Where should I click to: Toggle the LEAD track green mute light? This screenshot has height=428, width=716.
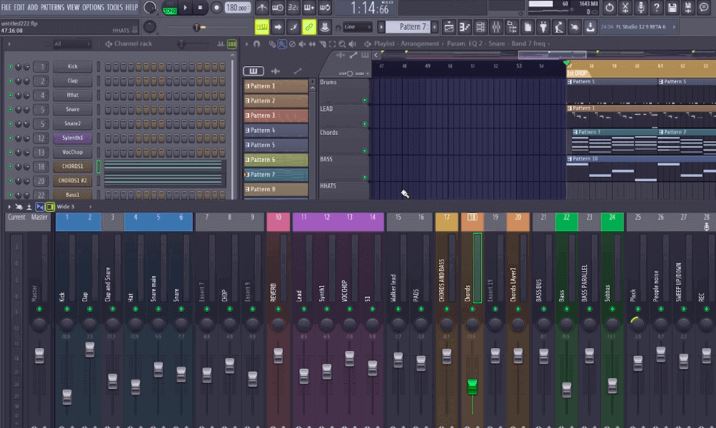(x=364, y=124)
